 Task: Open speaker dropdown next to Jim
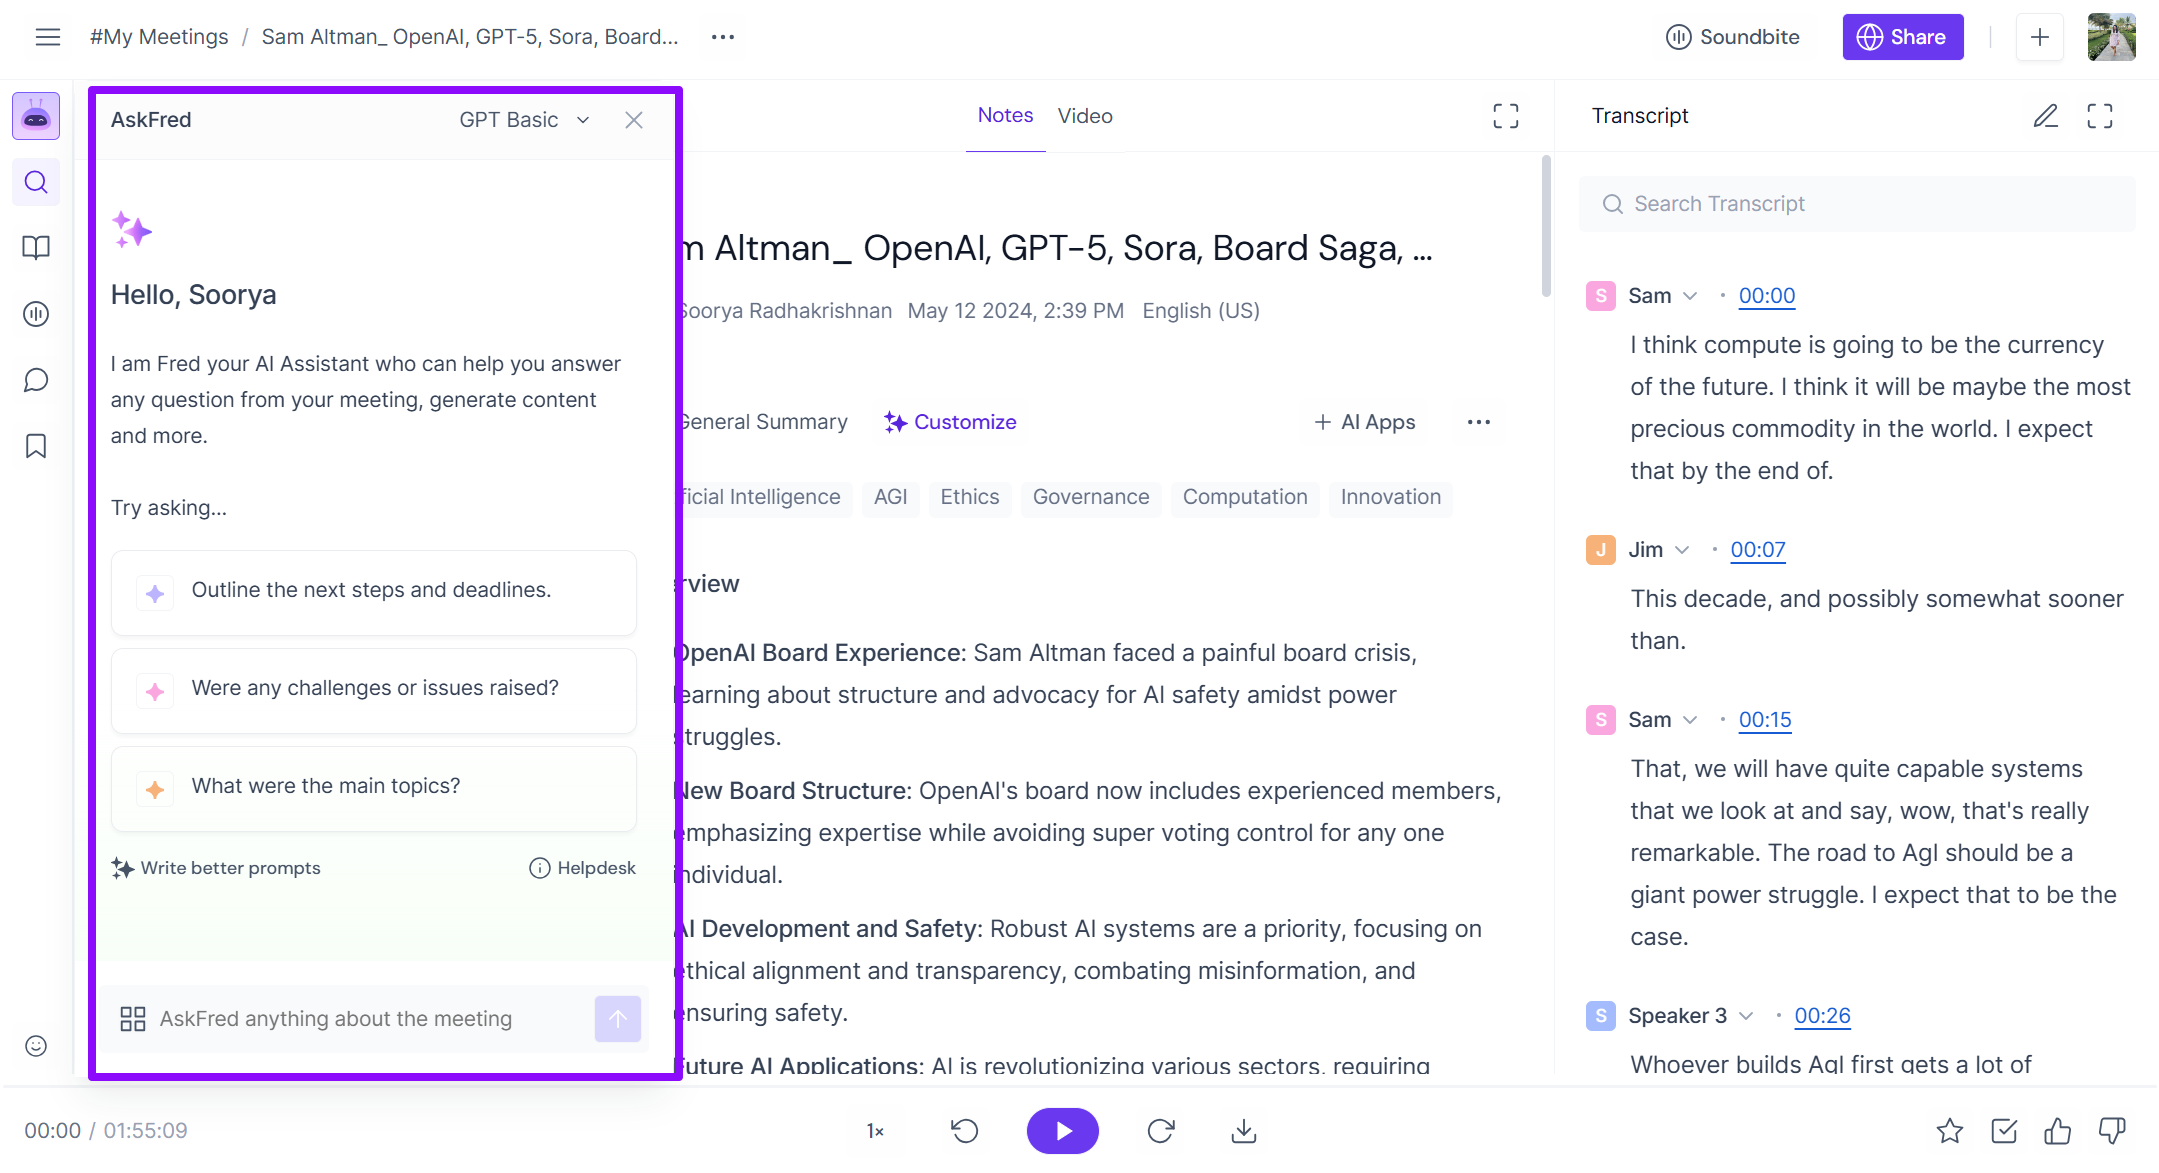pos(1682,550)
